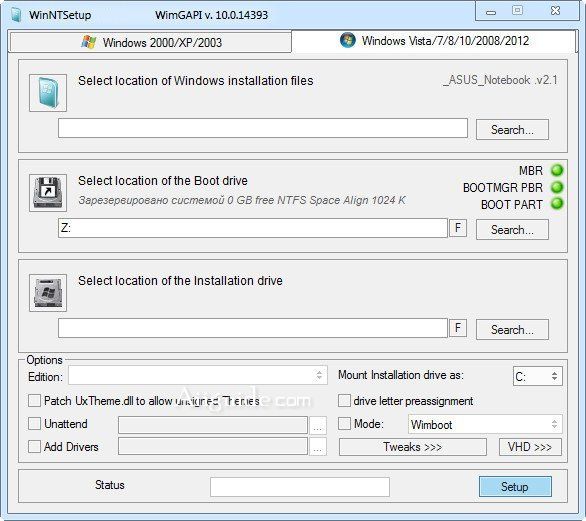Image resolution: width=586 pixels, height=521 pixels.
Task: Check the Add Drivers option
Action: [34, 447]
